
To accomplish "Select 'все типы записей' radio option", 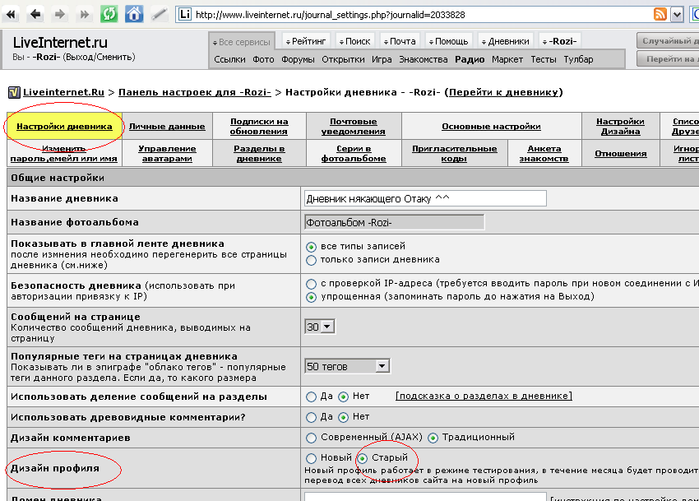I will click(x=311, y=247).
